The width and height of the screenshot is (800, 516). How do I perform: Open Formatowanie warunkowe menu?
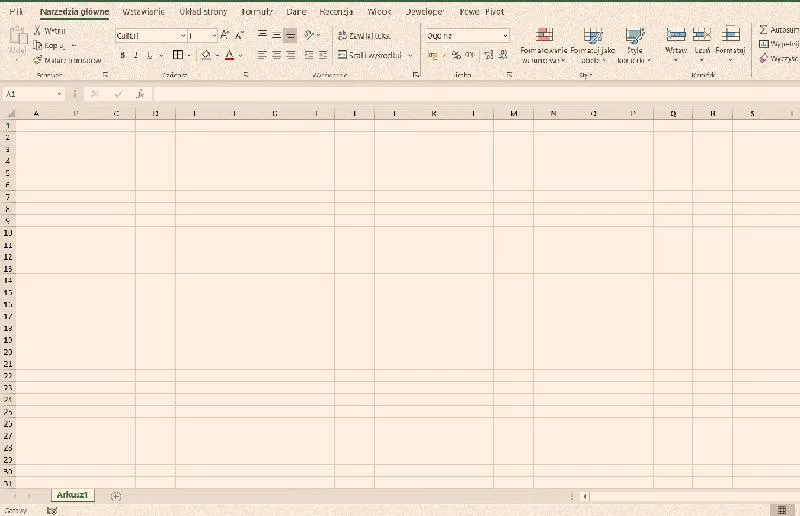pos(544,45)
